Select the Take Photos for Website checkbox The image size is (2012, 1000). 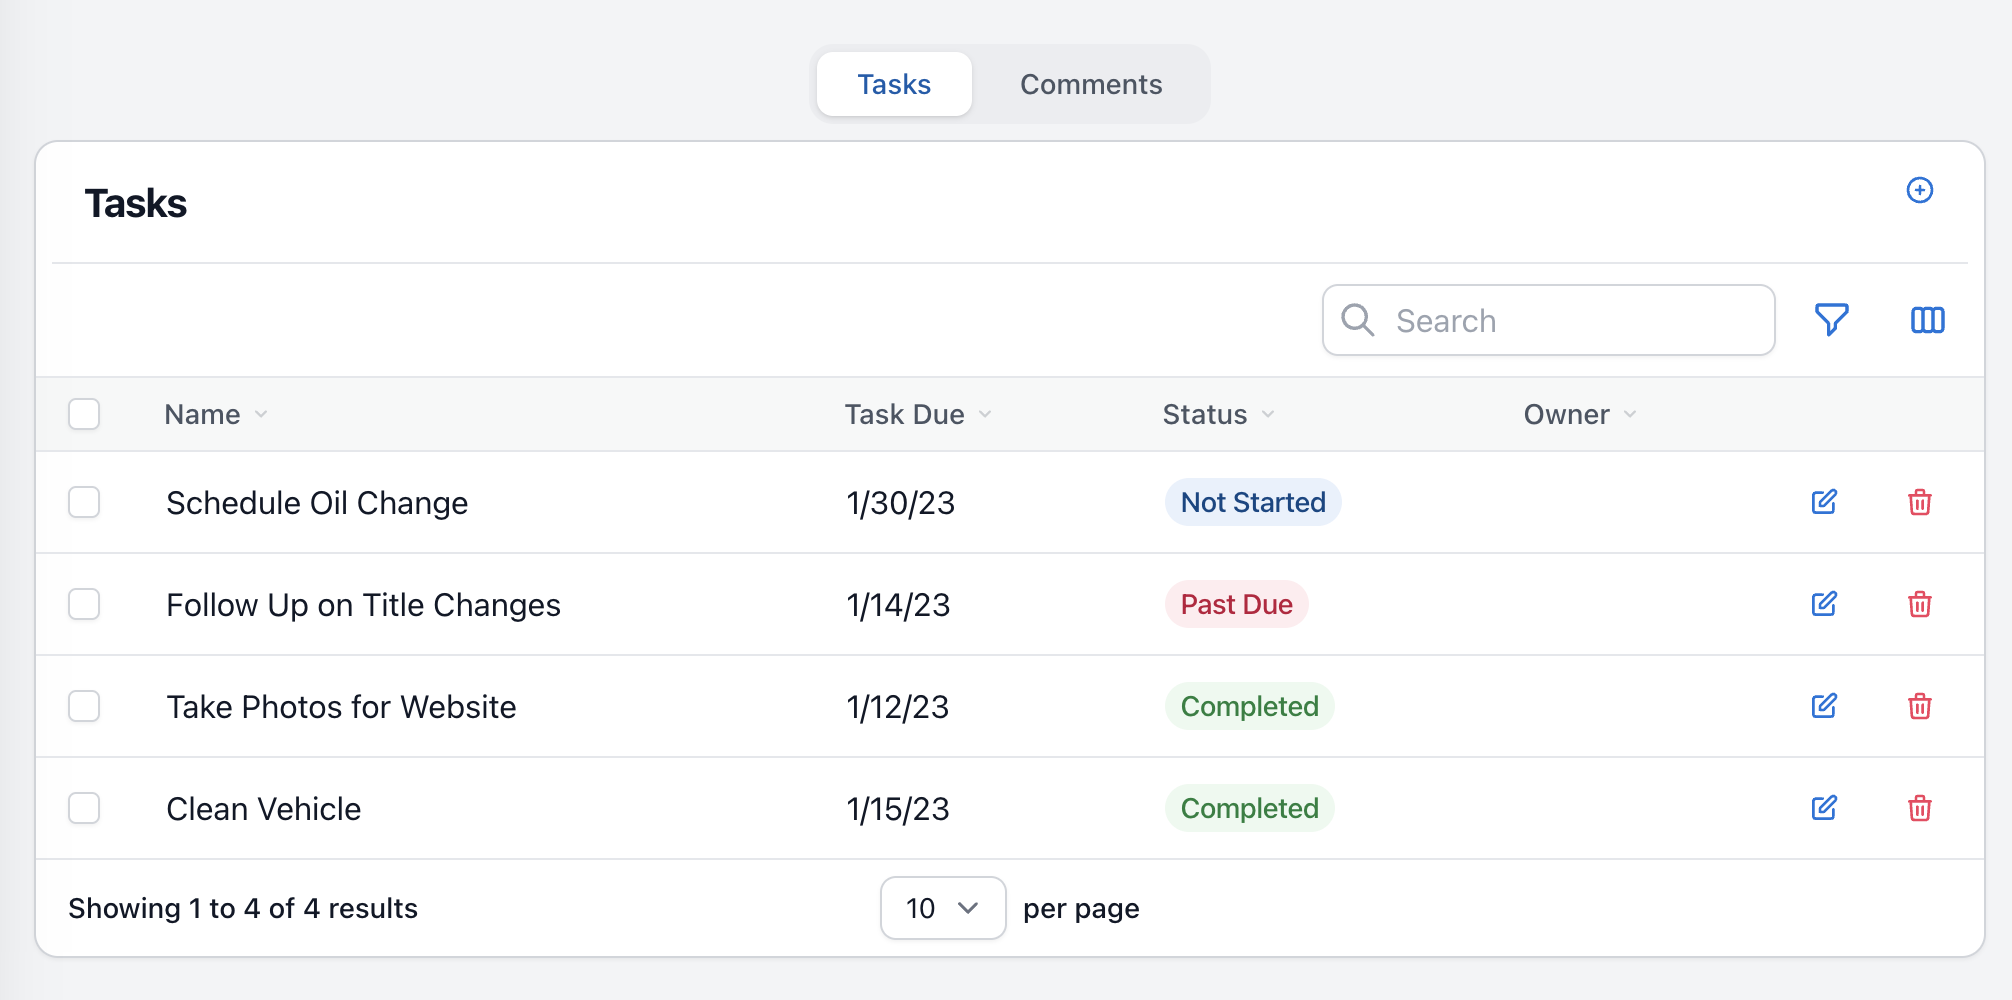pyautogui.click(x=84, y=706)
